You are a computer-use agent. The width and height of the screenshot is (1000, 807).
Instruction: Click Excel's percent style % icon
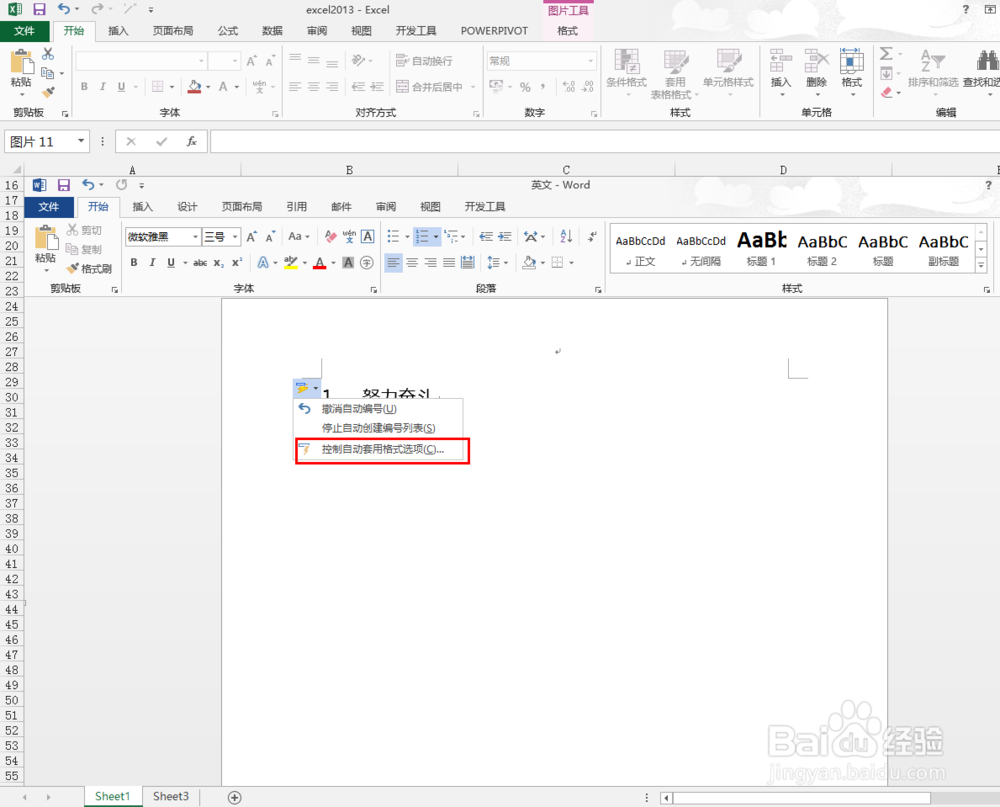click(x=525, y=87)
